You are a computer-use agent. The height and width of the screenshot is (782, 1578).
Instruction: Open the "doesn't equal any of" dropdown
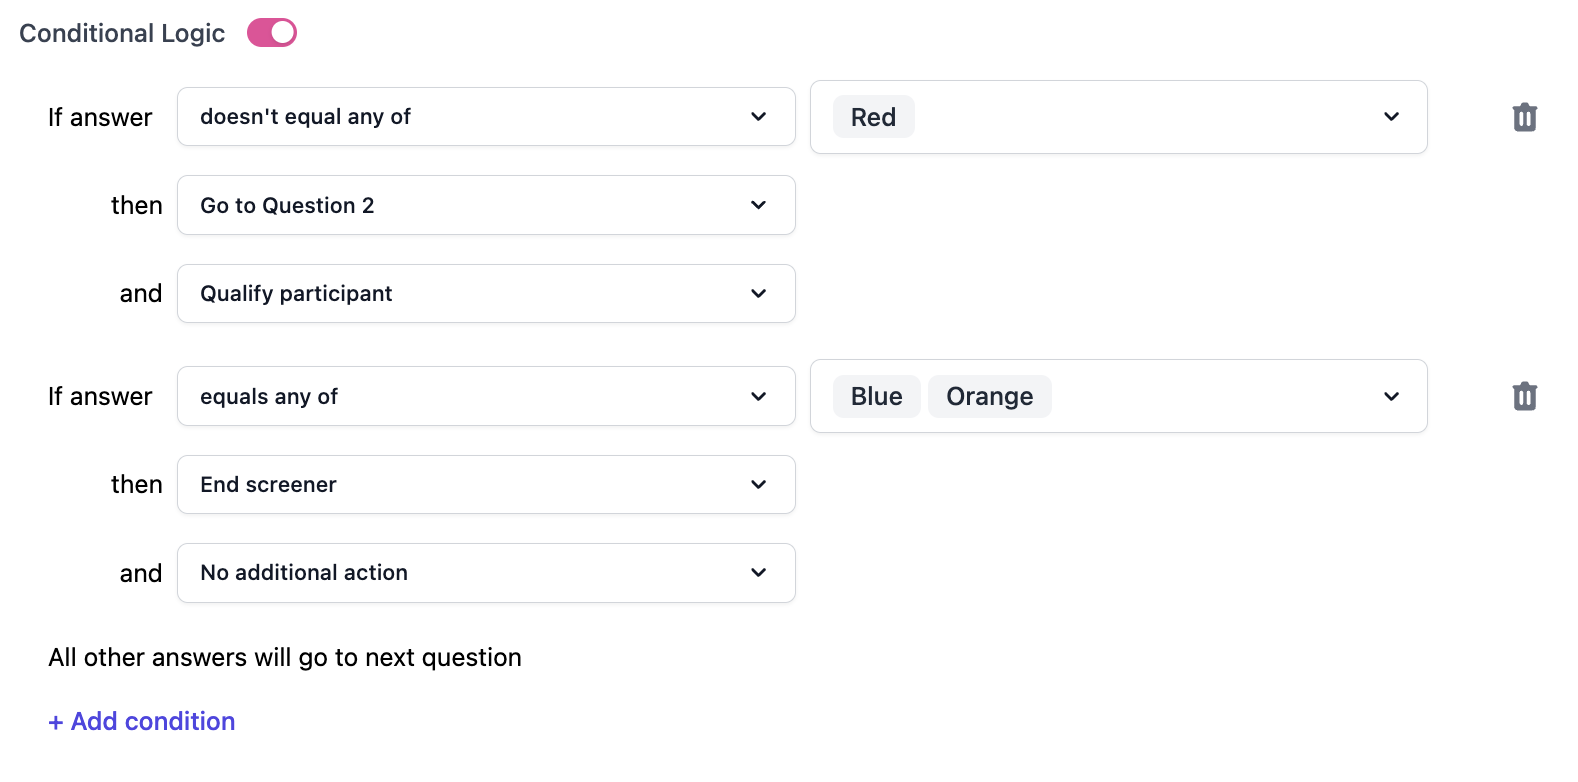click(x=485, y=117)
